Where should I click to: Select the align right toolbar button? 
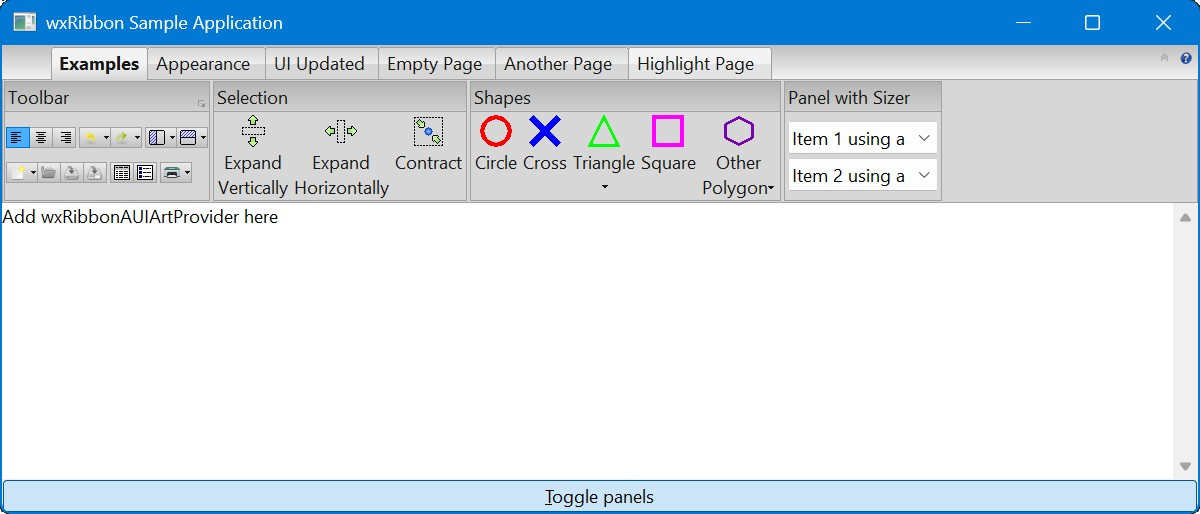pyautogui.click(x=64, y=137)
